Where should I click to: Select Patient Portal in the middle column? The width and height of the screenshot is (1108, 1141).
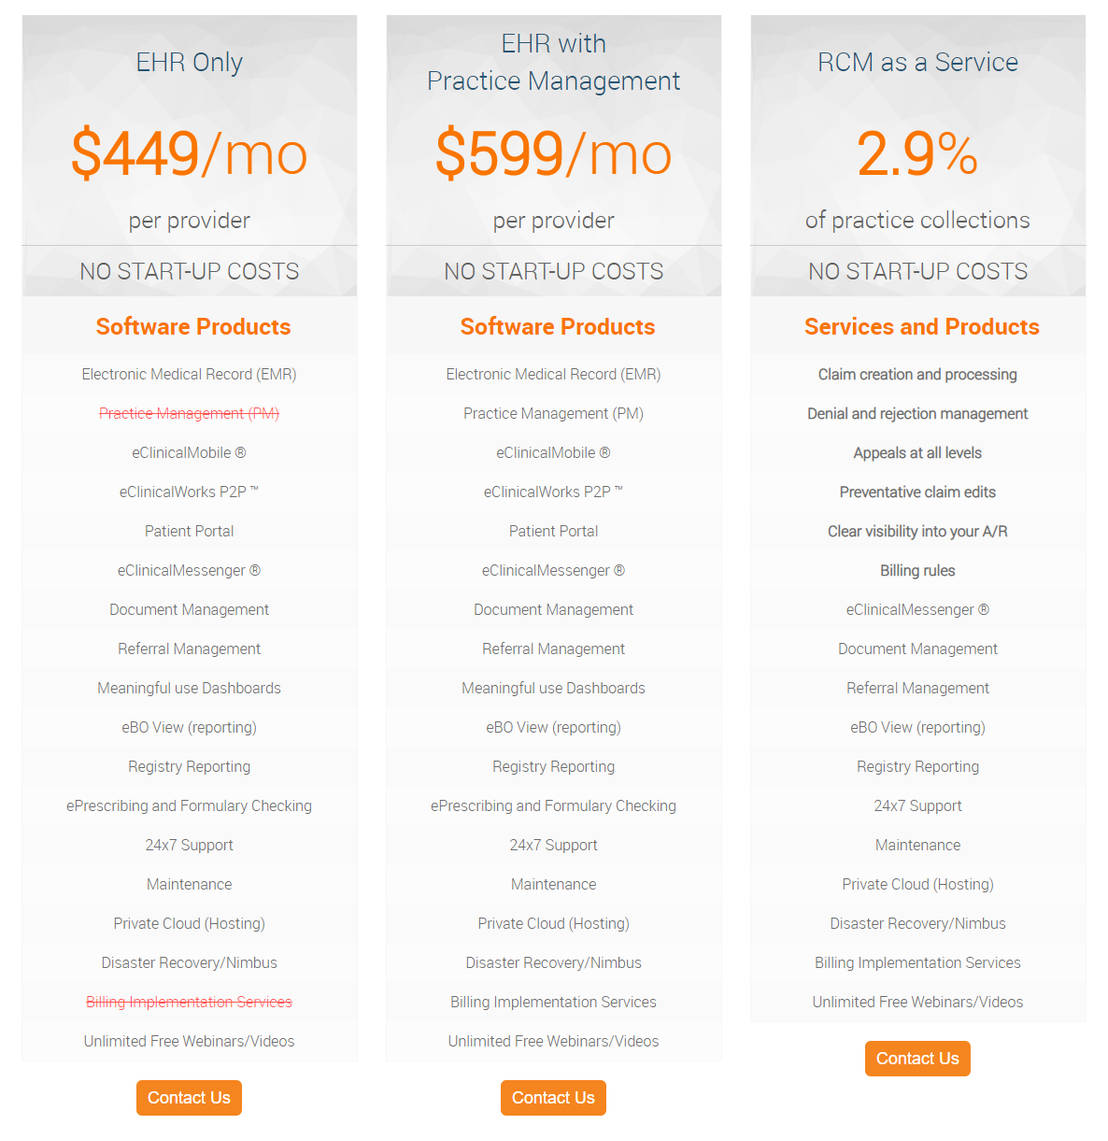[x=553, y=531]
